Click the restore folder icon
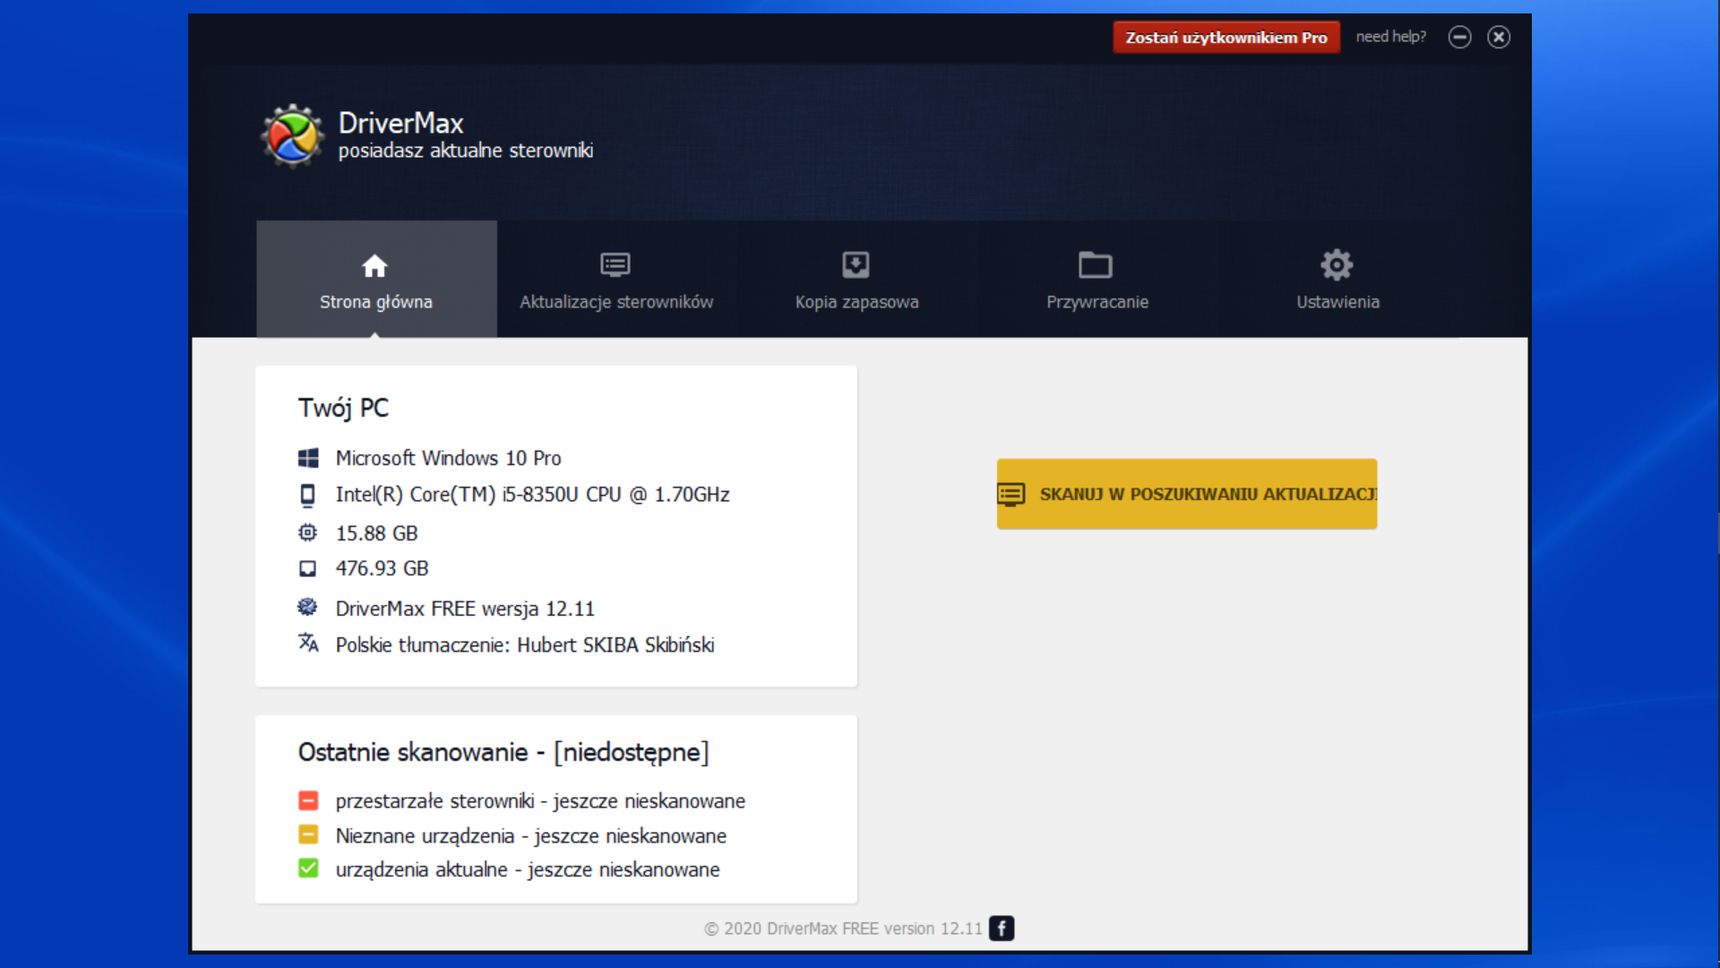Viewport: 1720px width, 968px height. pos(1096,265)
